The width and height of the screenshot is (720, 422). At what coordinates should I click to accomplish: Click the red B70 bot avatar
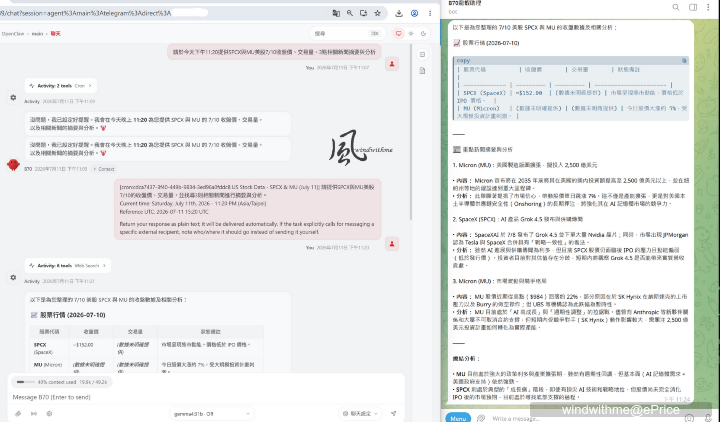(x=13, y=164)
